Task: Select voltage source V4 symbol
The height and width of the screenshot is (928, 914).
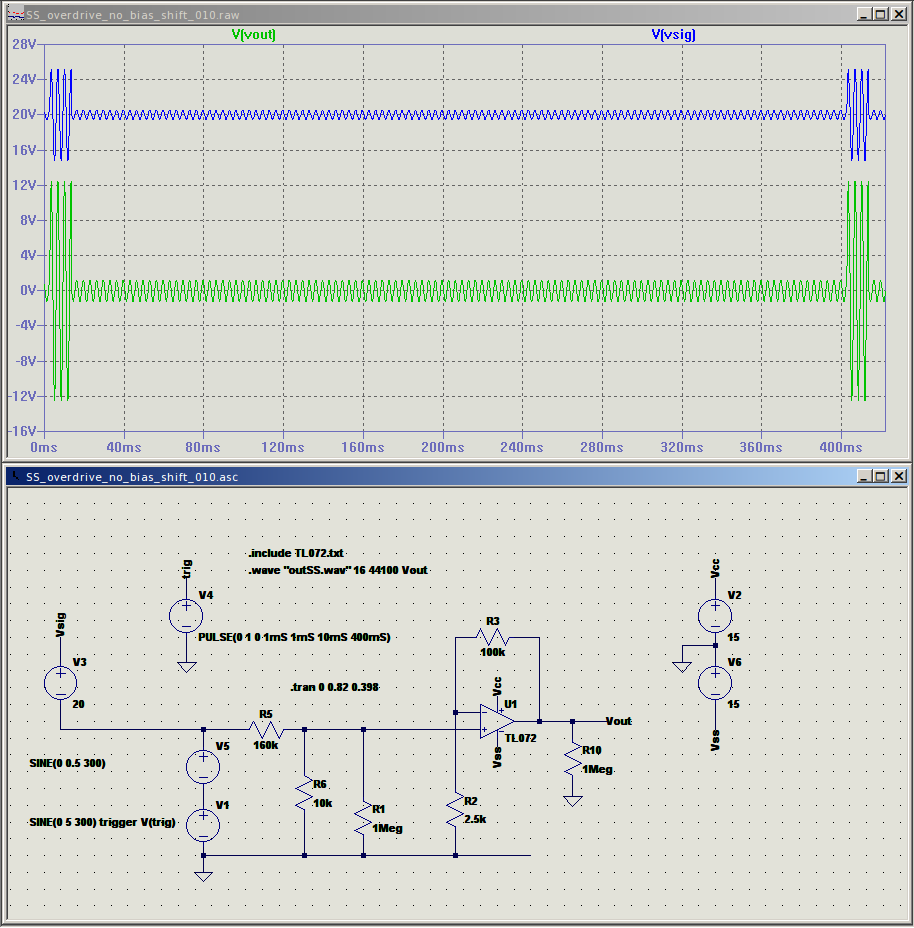Action: (186, 616)
